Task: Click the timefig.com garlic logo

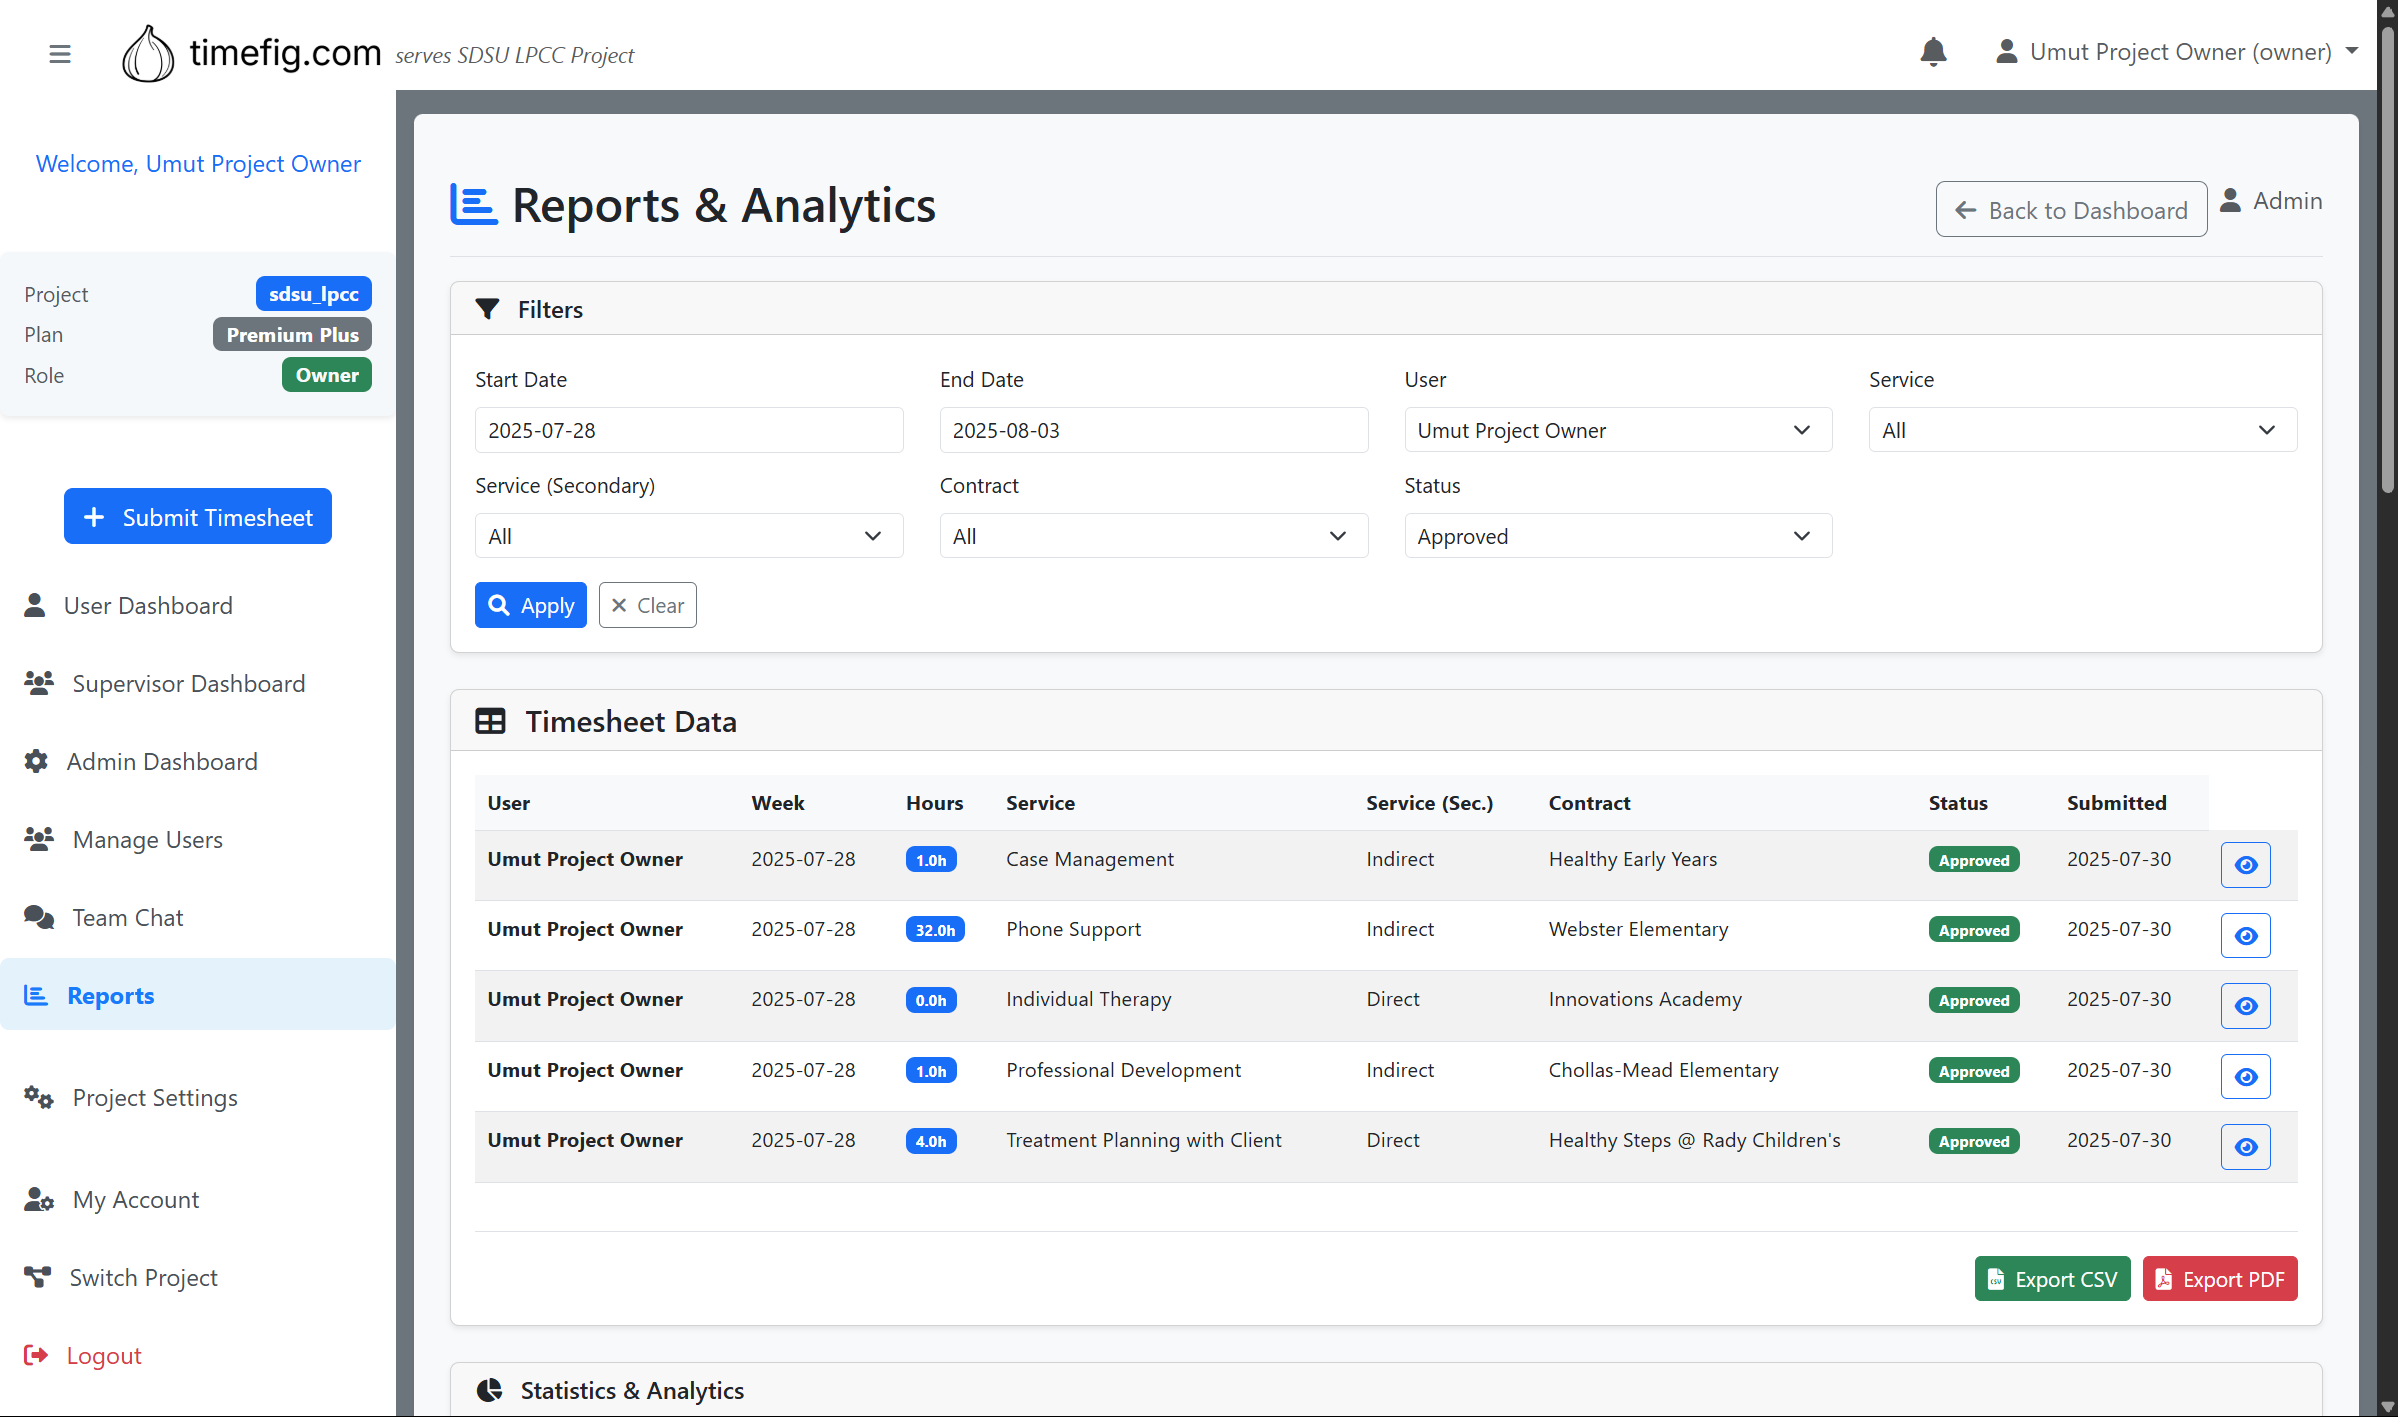Action: click(148, 53)
